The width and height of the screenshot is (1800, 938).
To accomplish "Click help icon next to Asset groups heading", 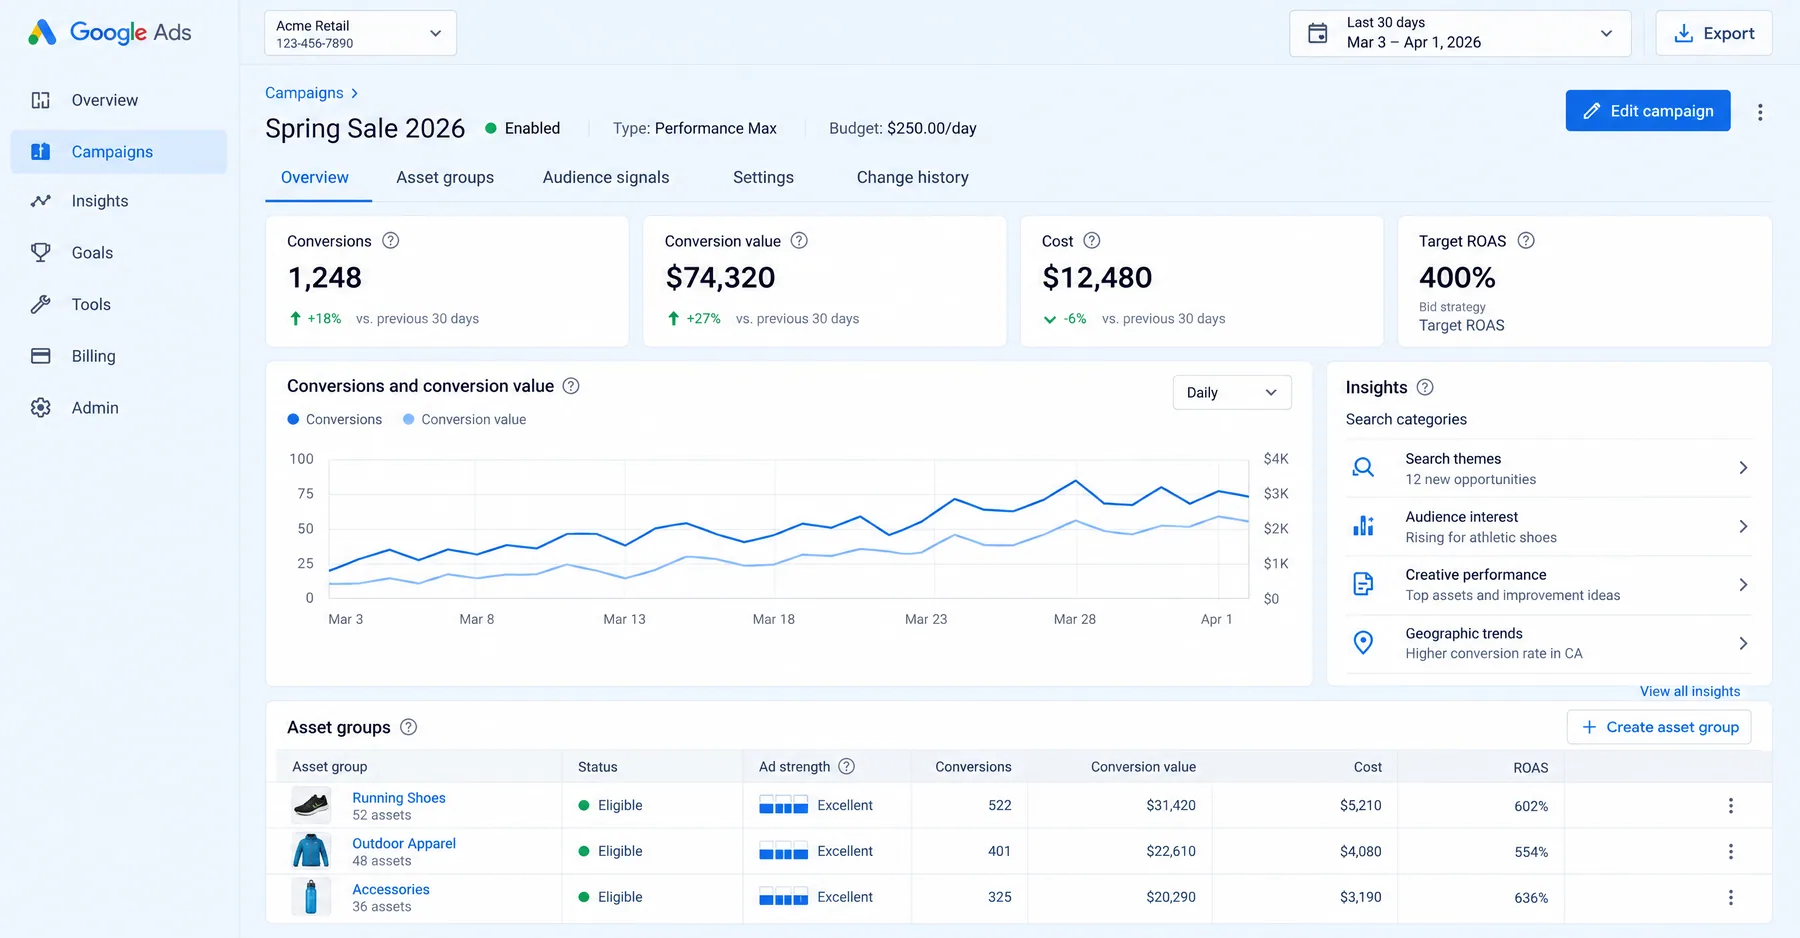I will coord(408,727).
